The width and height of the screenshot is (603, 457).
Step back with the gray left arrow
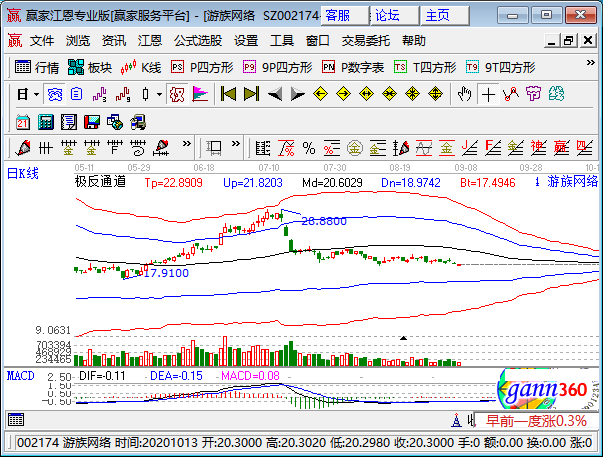point(275,94)
